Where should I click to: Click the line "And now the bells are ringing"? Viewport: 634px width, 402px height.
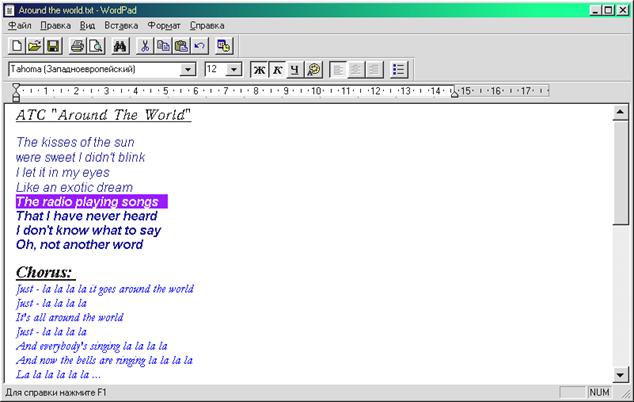(x=81, y=360)
